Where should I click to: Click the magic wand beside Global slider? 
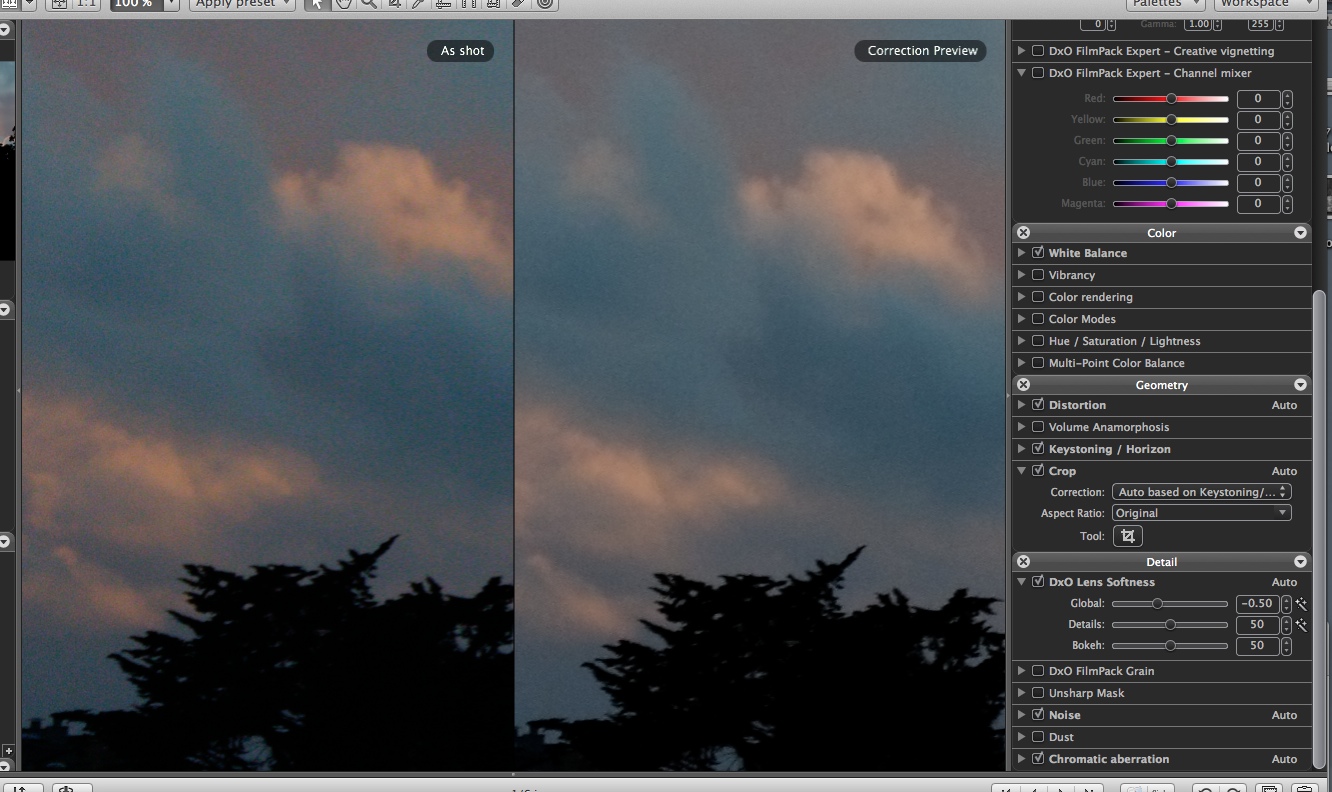[1301, 604]
